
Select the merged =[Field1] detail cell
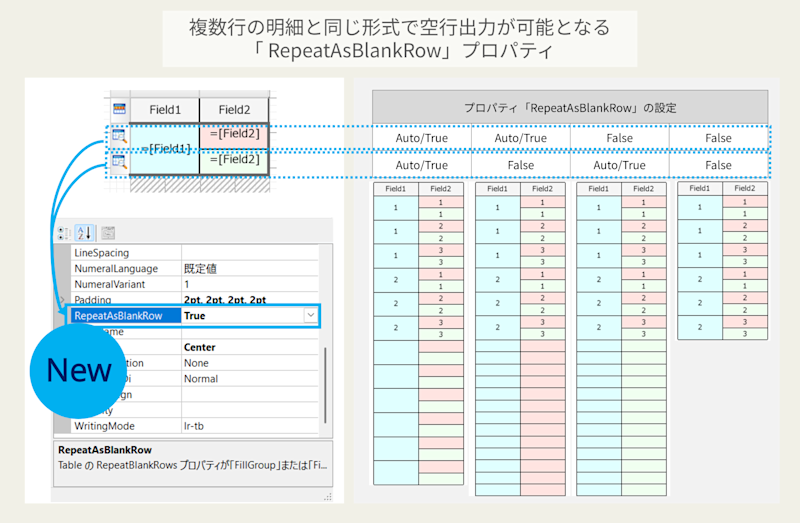165,149
